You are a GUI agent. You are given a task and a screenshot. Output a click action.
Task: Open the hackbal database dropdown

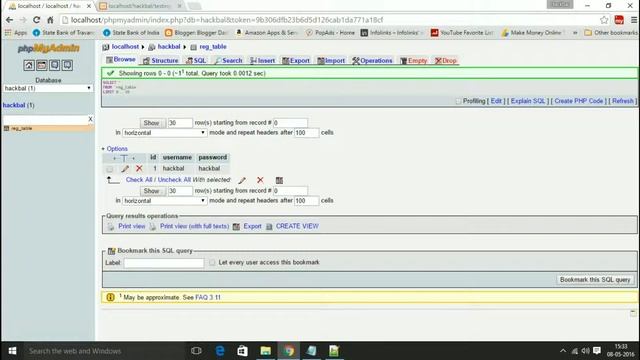point(48,88)
